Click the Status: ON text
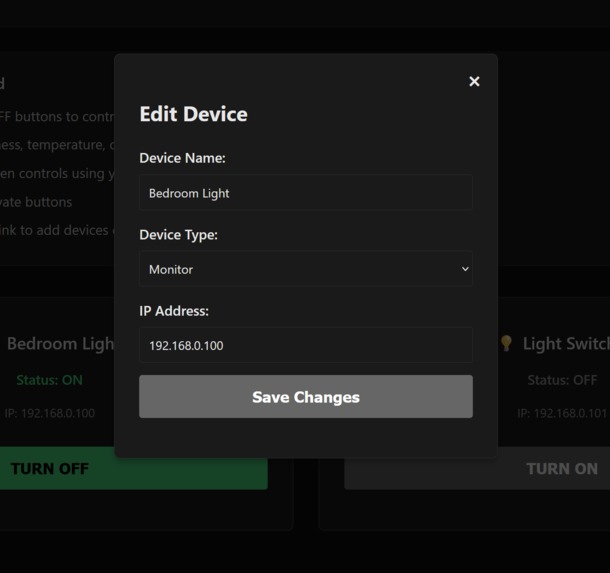 [x=49, y=380]
